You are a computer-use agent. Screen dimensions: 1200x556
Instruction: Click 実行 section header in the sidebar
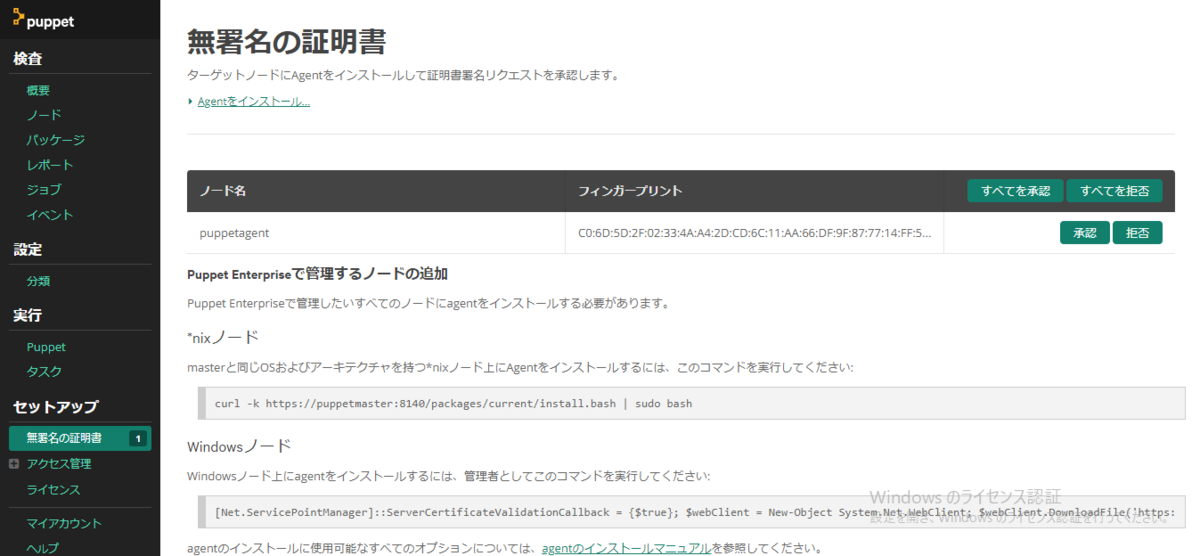pos(27,315)
